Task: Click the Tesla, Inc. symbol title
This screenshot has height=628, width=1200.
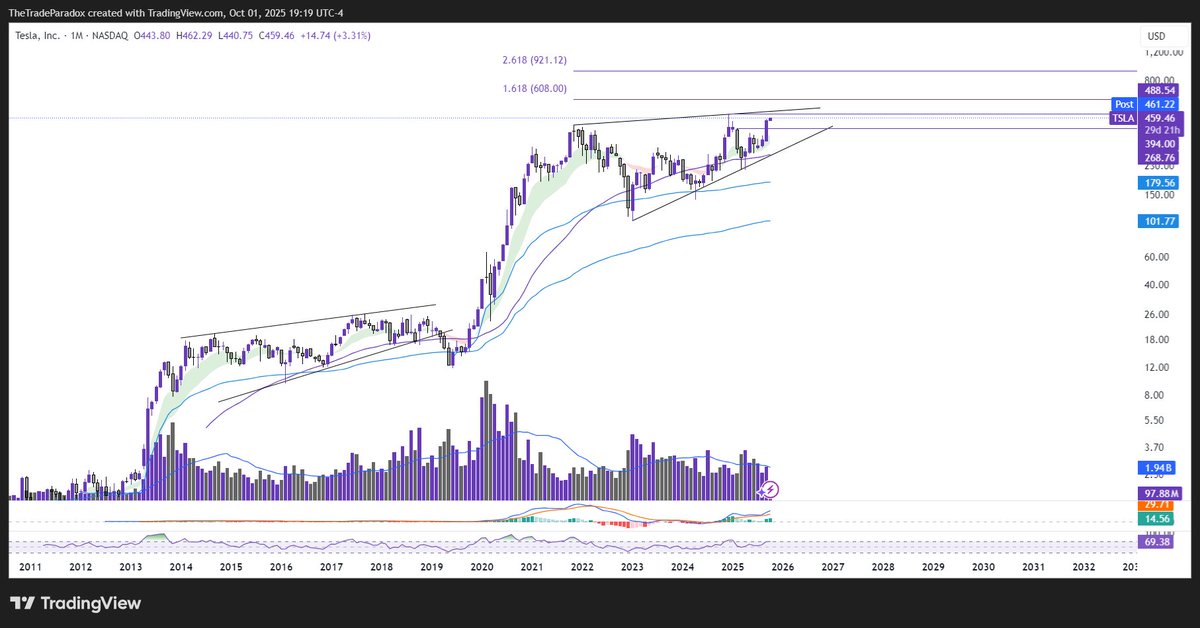Action: (39, 36)
